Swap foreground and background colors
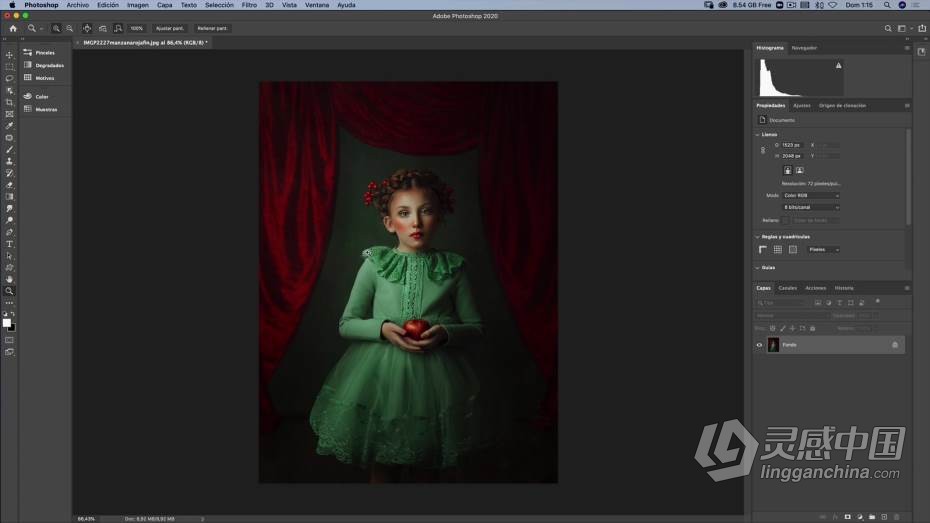930x523 pixels. coord(12,314)
